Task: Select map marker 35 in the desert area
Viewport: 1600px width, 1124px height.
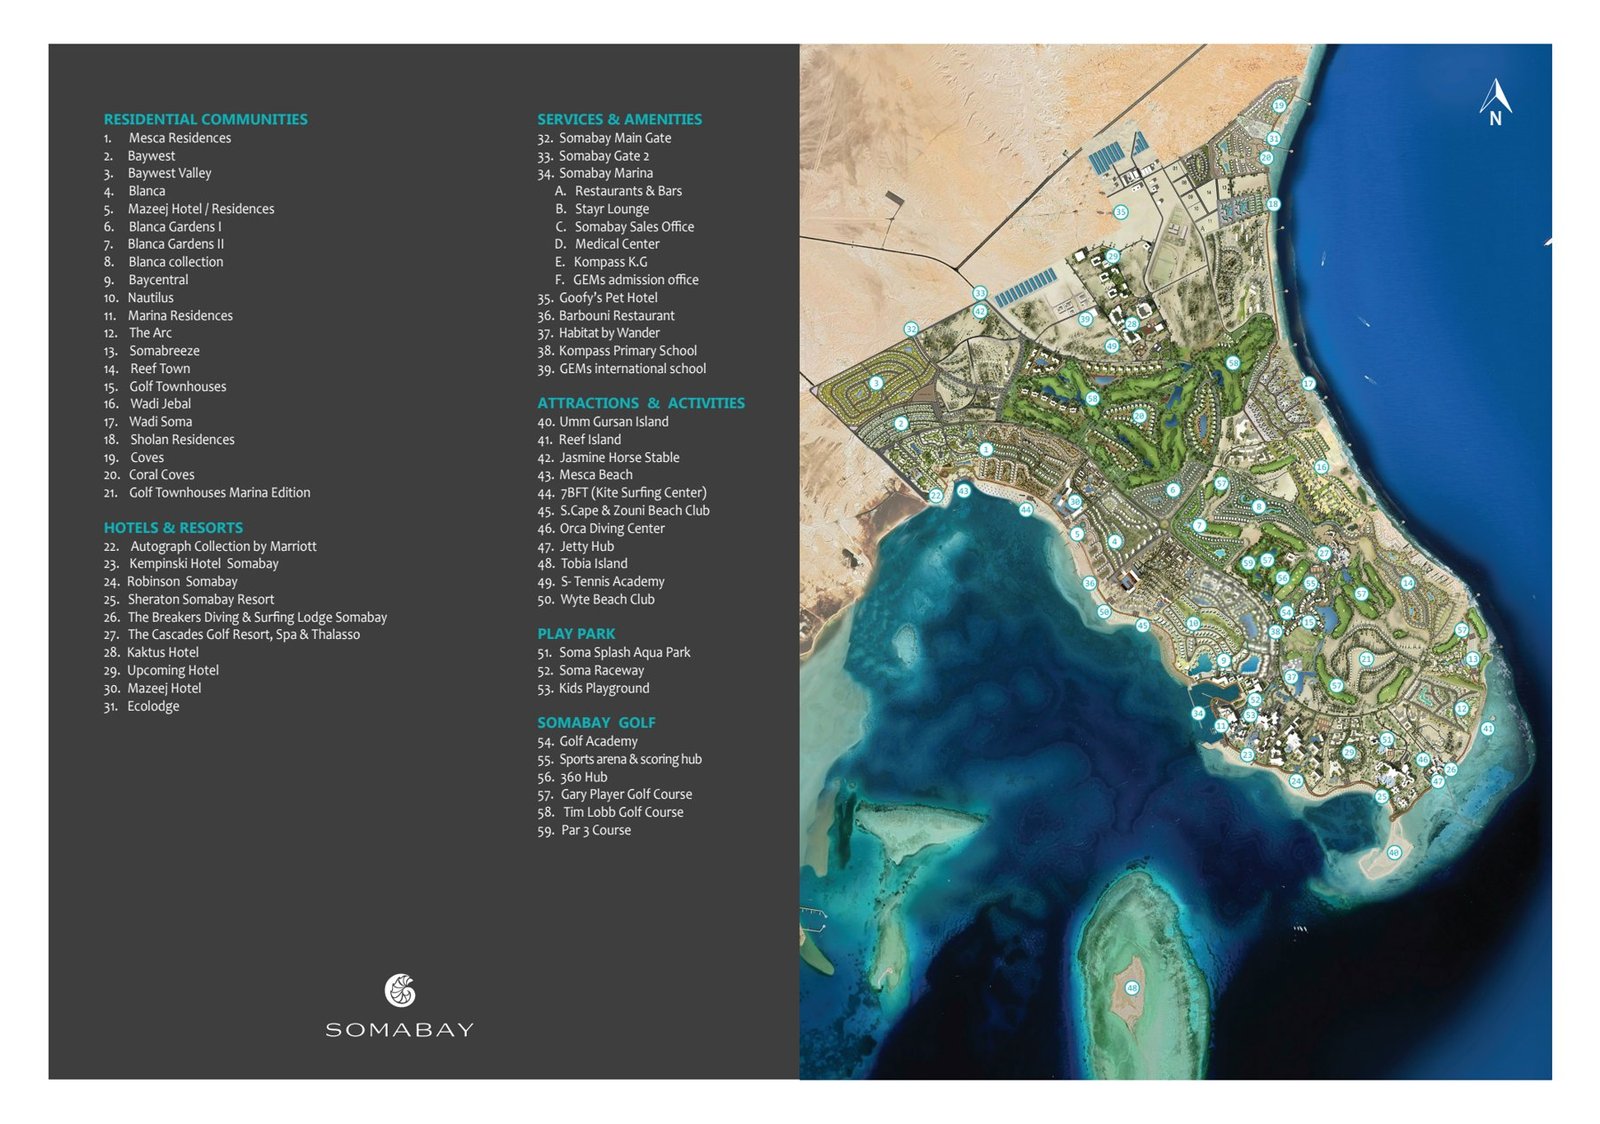Action: click(1121, 212)
